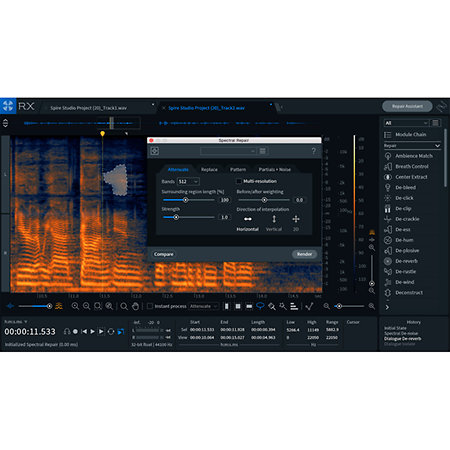The height and width of the screenshot is (450, 450).
Task: Open the Instant process Attenuate mode dropdown
Action: pyautogui.click(x=204, y=306)
